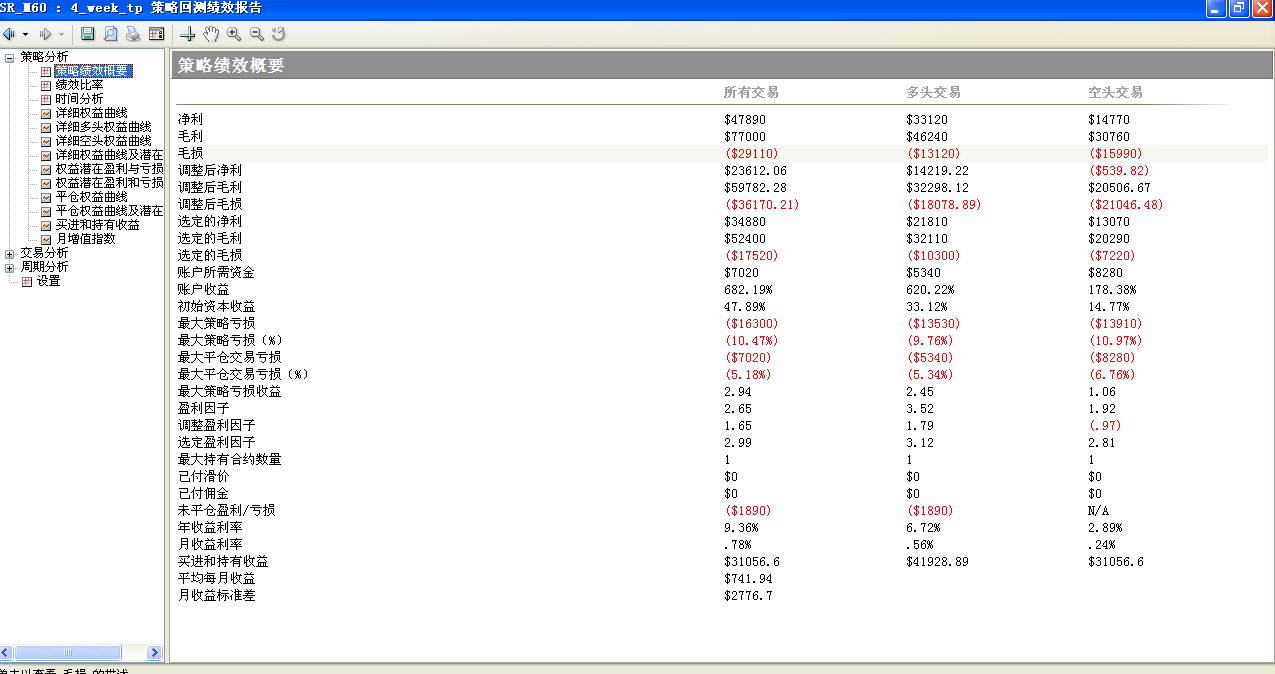1275x674 pixels.
Task: Click the chart icon beside 详细空头权益曲线
Action: [46, 141]
